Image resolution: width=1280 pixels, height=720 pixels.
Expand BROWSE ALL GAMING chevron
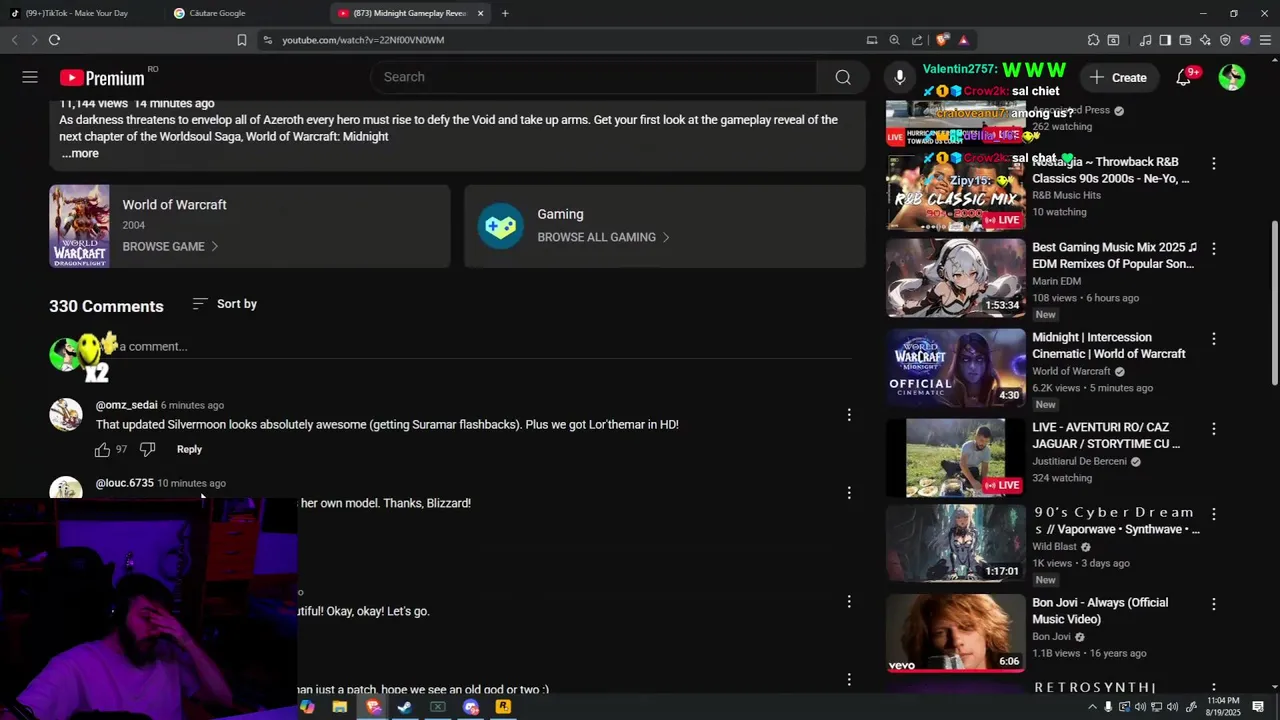666,237
